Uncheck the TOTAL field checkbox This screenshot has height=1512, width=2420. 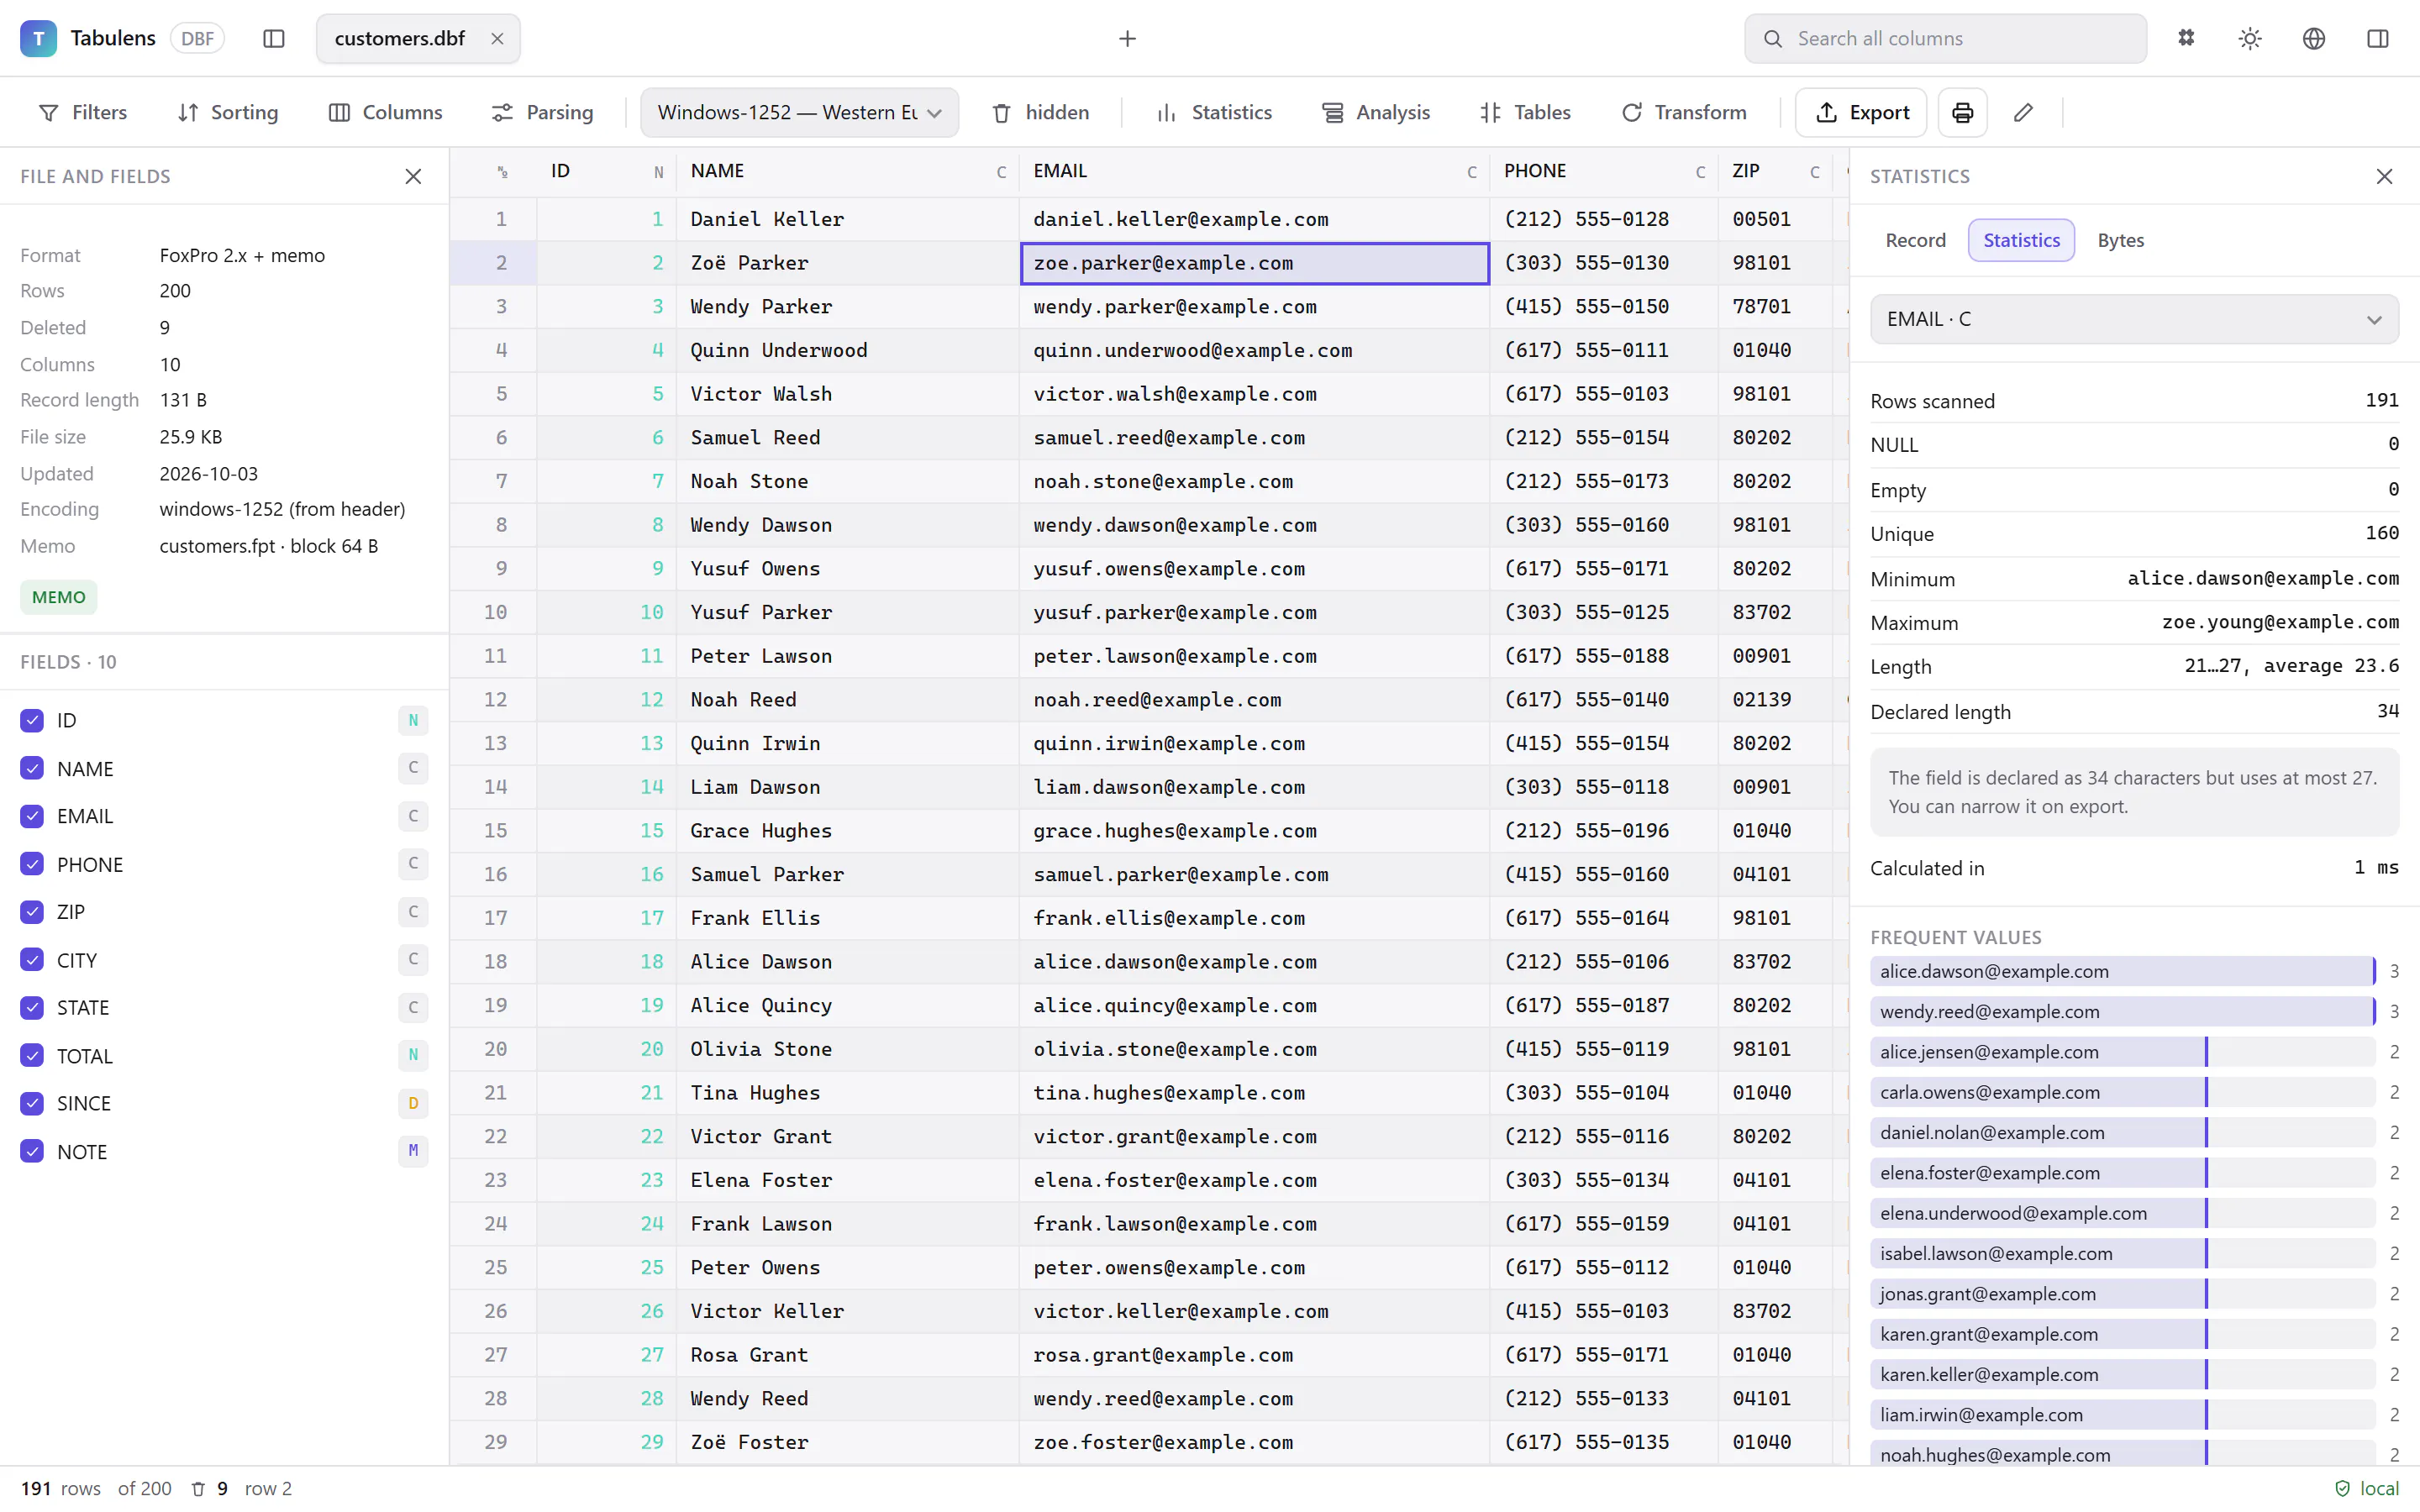[x=32, y=1056]
